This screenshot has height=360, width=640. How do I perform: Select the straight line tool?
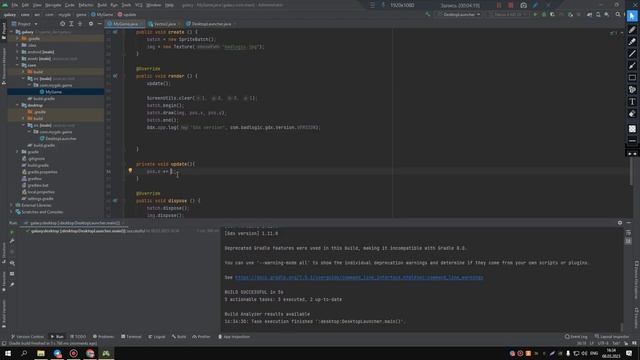point(632,53)
